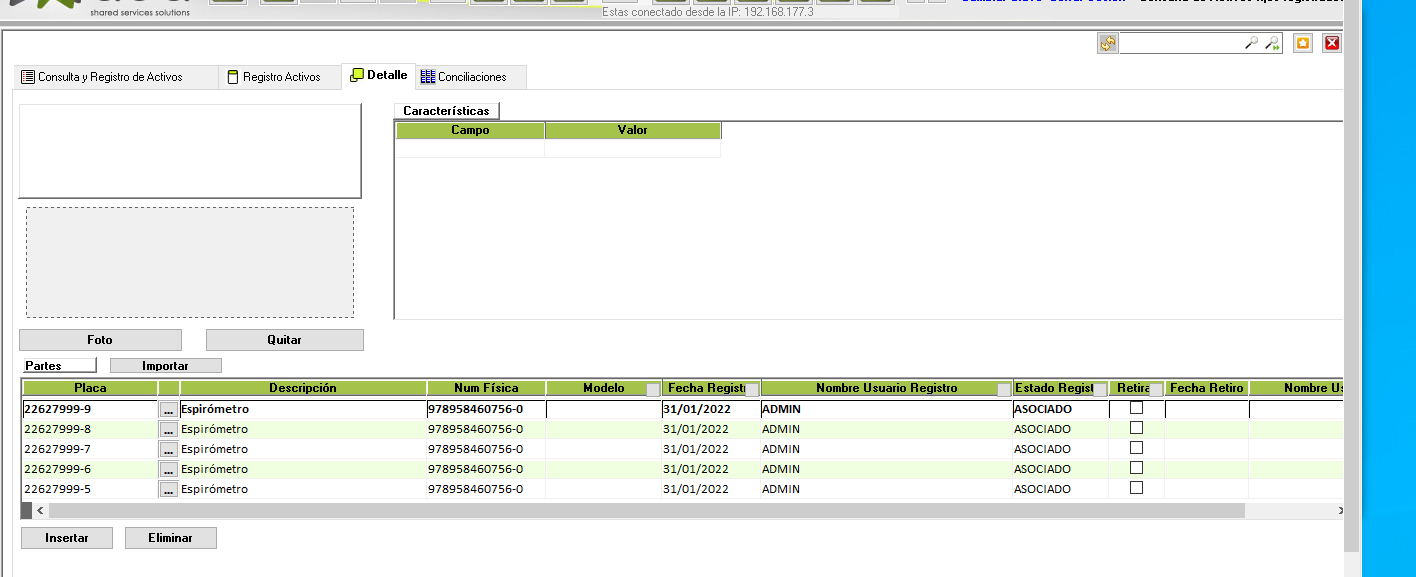Click the refresh arrows icon beside search box
The height and width of the screenshot is (577, 1416).
(1107, 43)
